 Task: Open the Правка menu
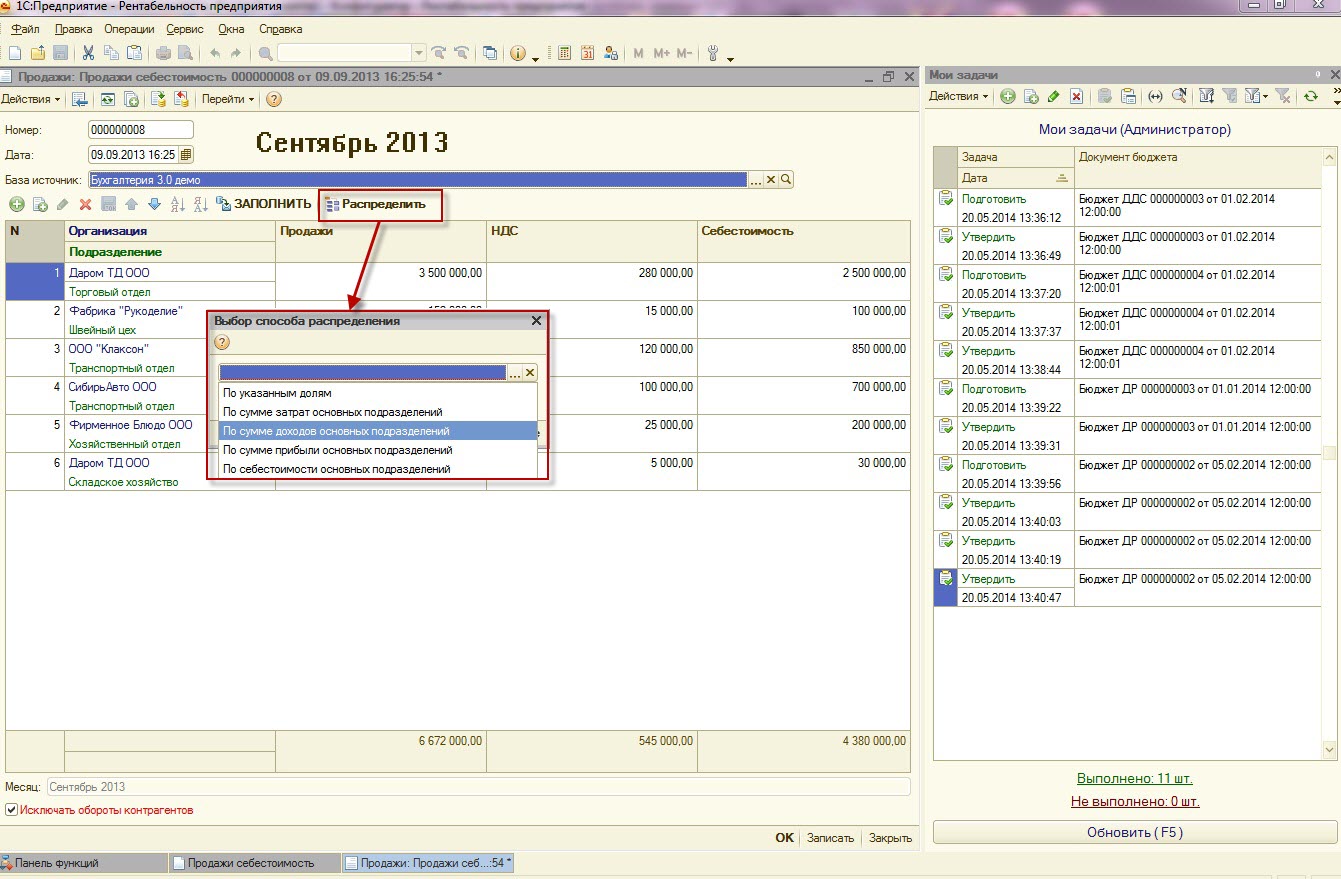74,29
